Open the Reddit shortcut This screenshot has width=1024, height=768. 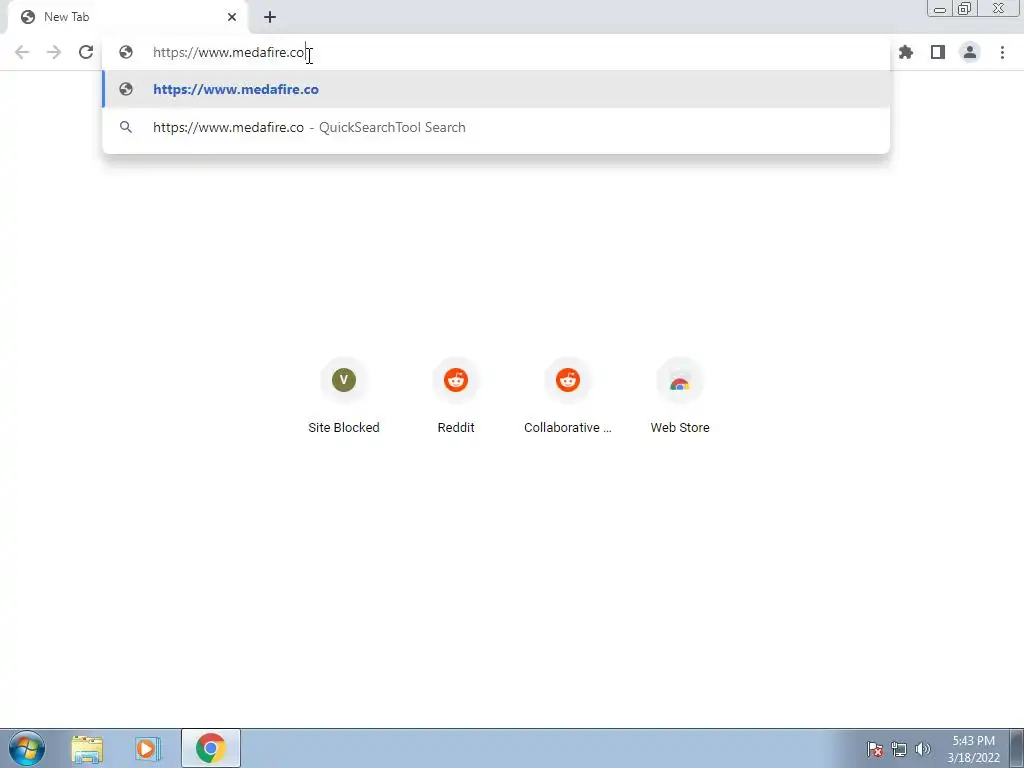(456, 397)
